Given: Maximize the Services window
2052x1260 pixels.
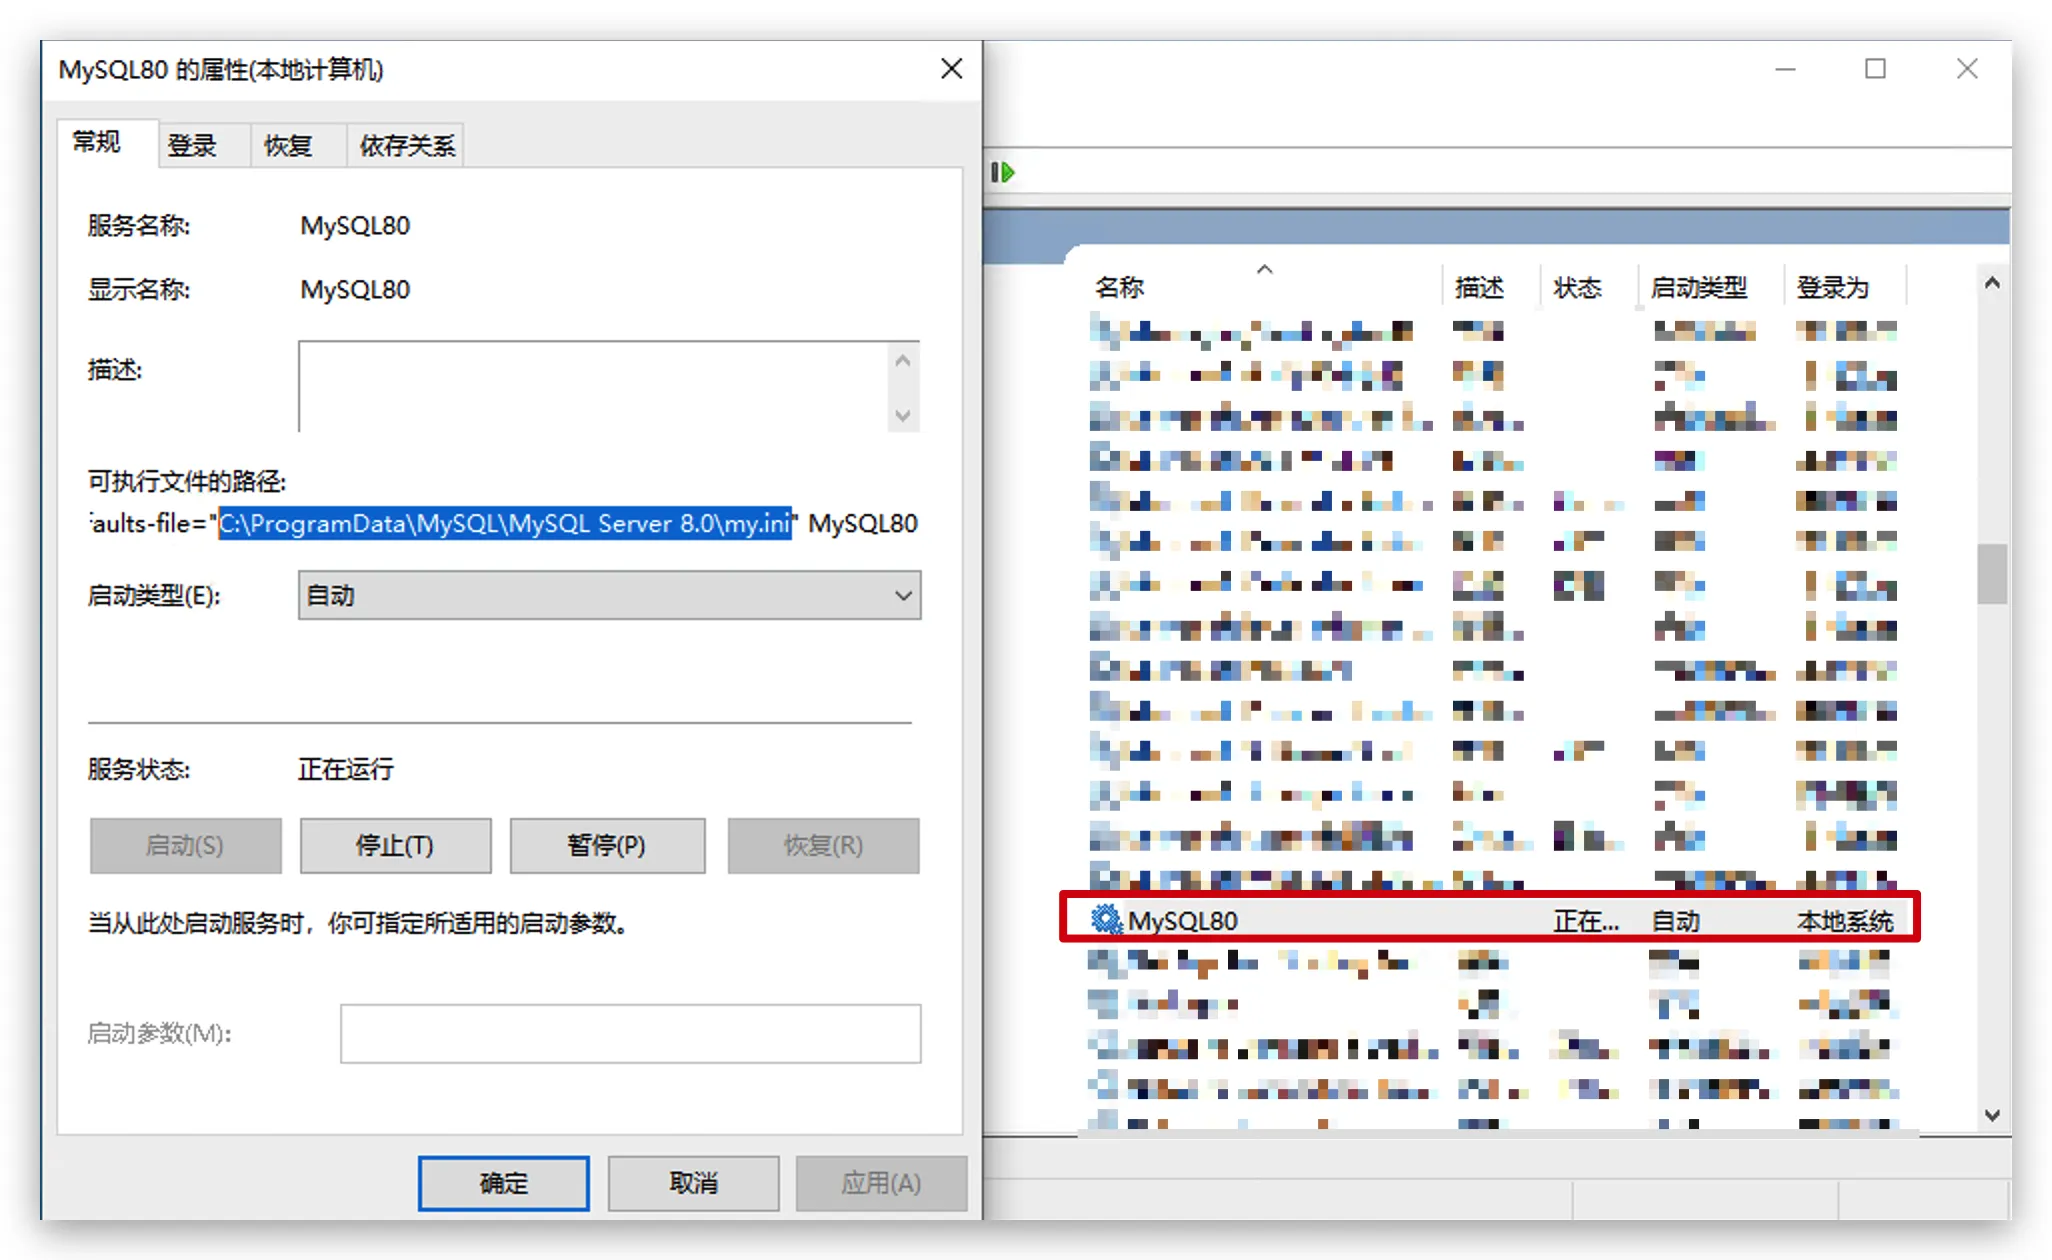Looking at the screenshot, I should (1875, 69).
